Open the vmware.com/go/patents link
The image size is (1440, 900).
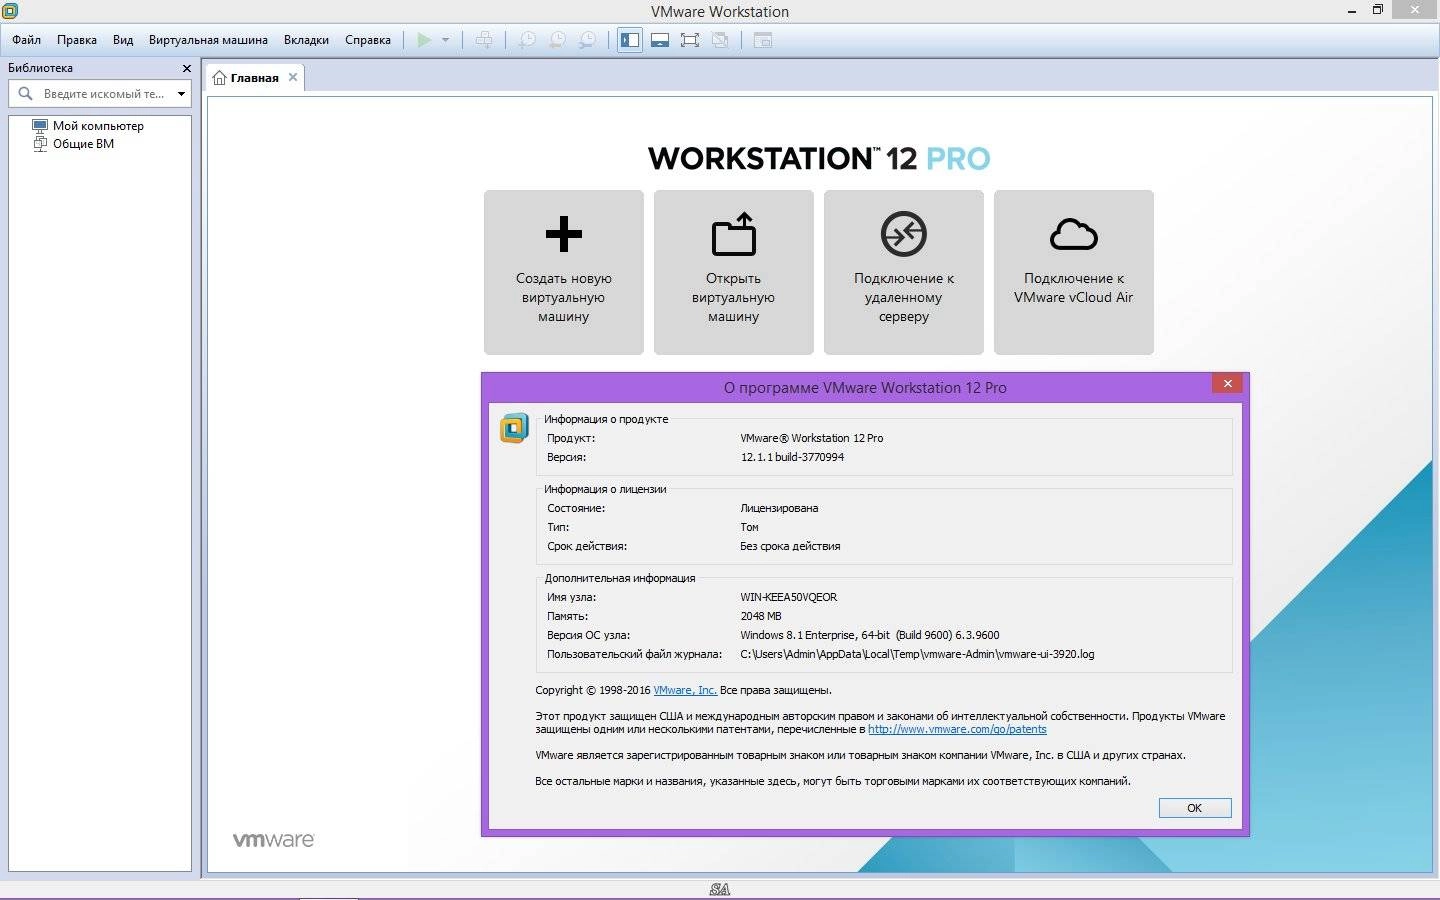pyautogui.click(x=957, y=729)
